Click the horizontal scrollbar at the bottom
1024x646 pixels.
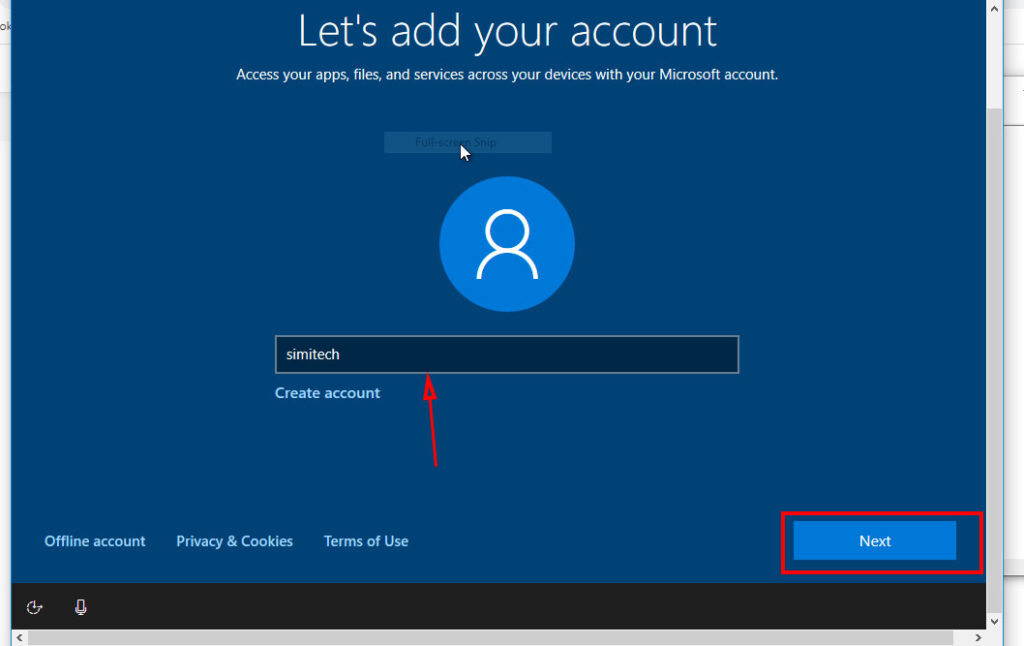pos(500,636)
